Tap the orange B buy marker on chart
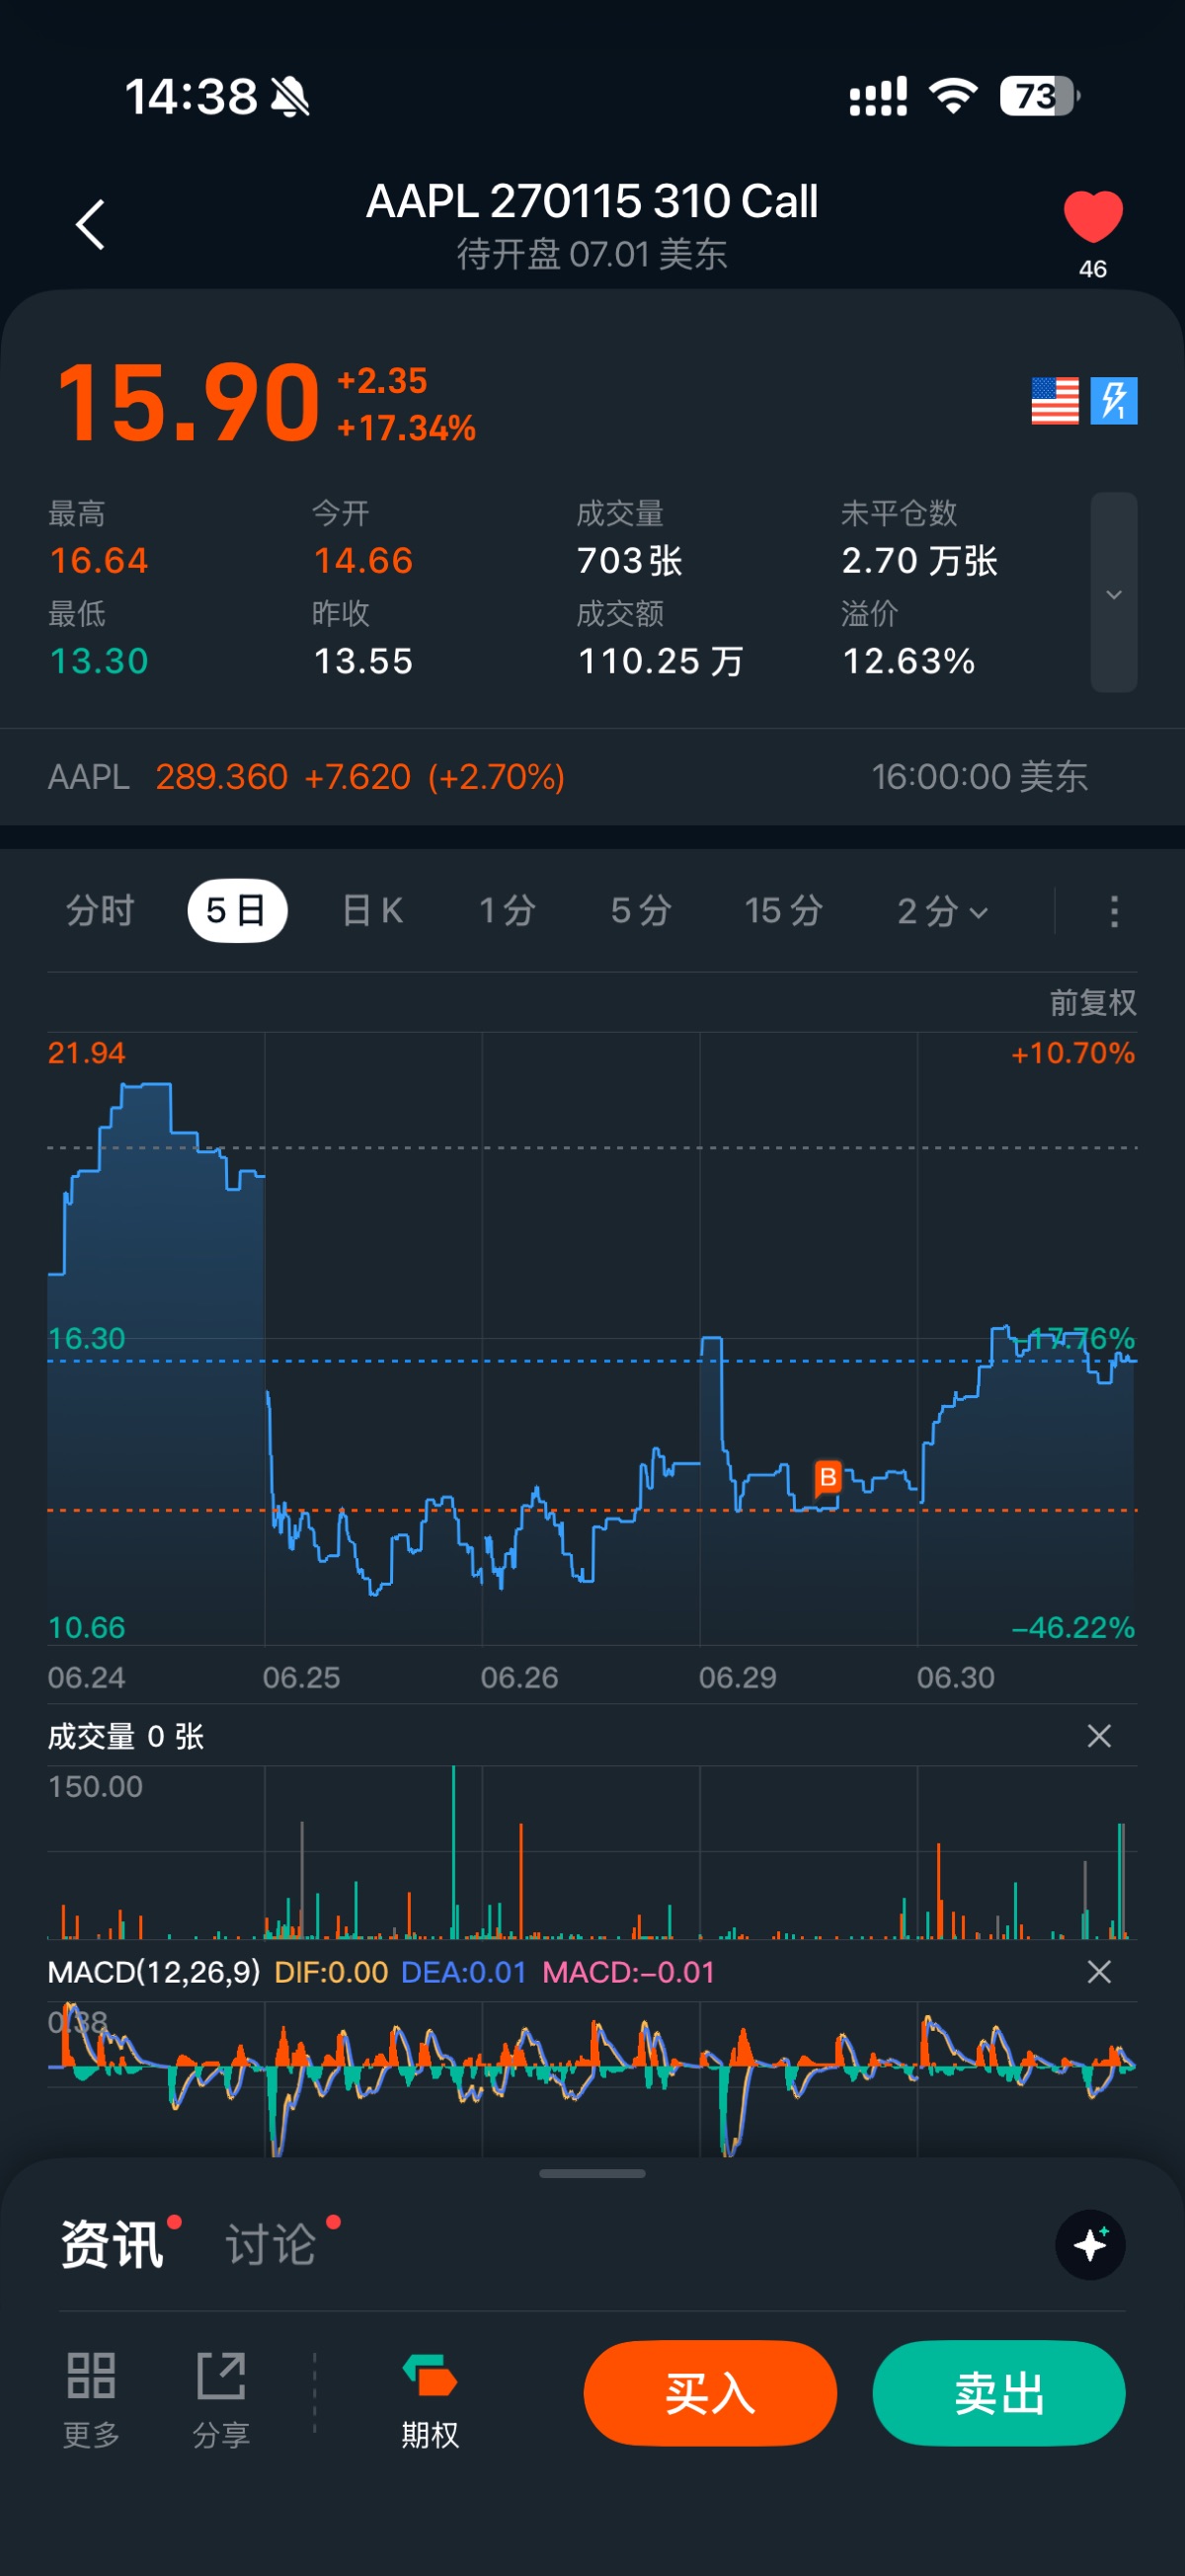Image resolution: width=1185 pixels, height=2576 pixels. pos(828,1477)
